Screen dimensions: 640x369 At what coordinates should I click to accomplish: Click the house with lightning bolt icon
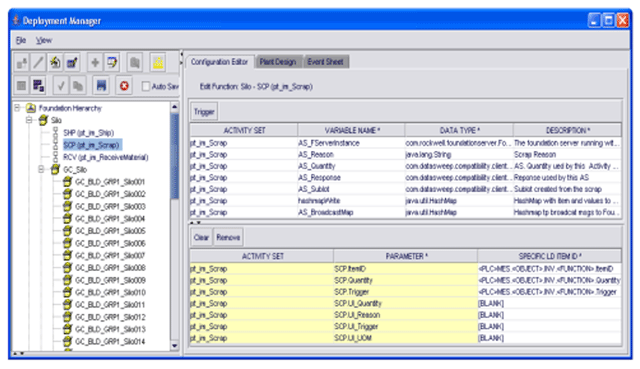[55, 62]
